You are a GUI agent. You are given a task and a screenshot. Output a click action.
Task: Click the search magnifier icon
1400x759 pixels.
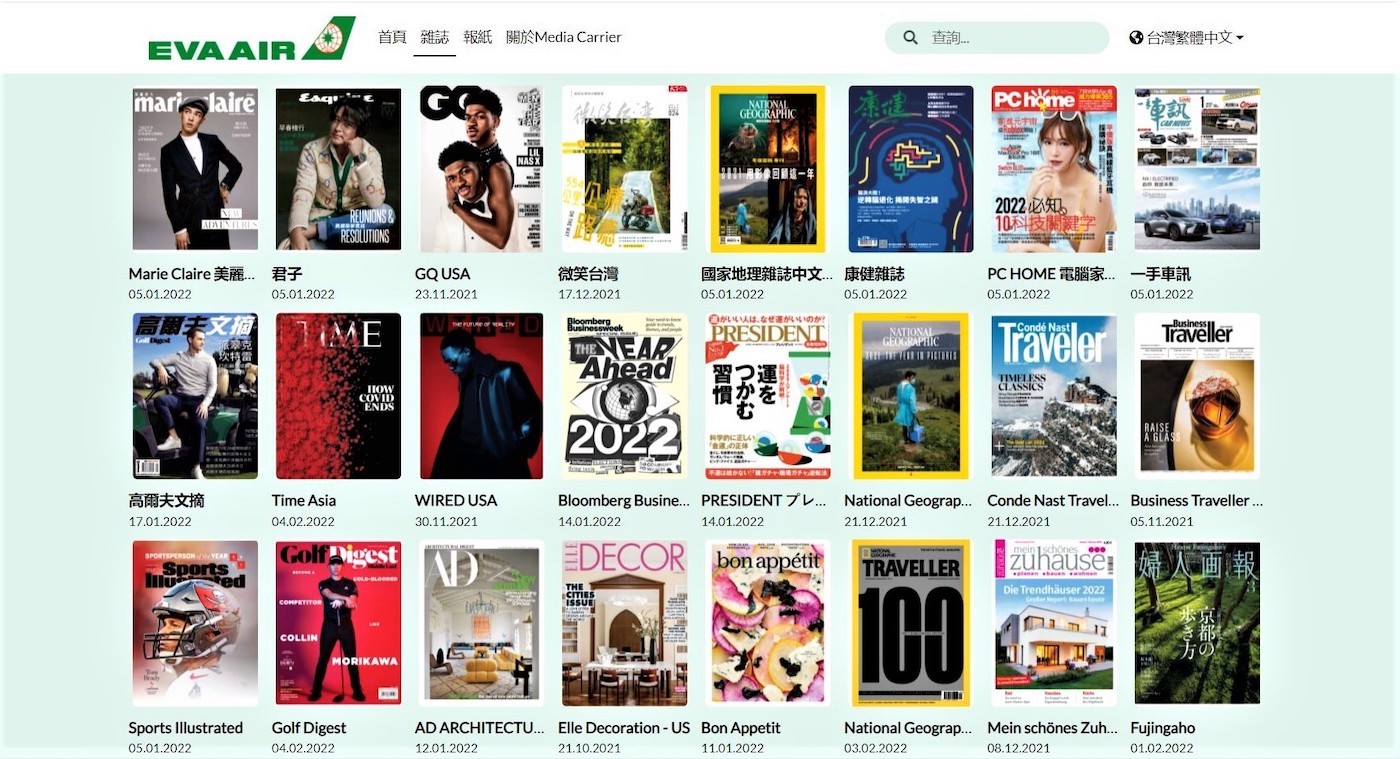point(911,38)
